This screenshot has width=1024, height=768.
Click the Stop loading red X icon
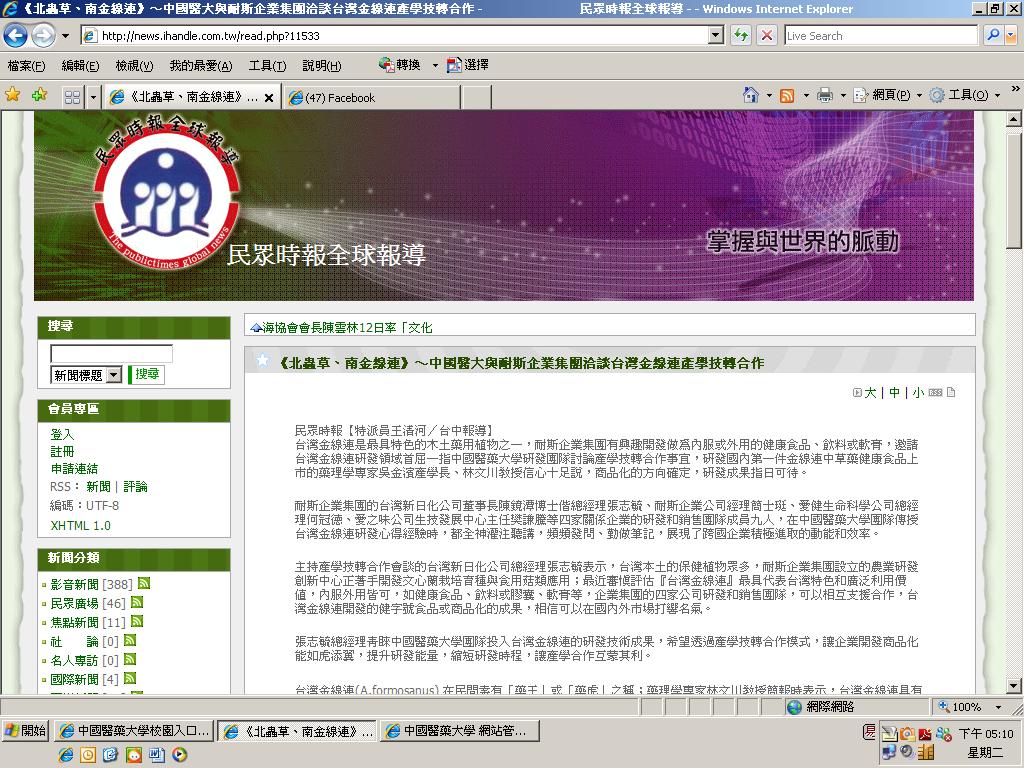tap(767, 35)
